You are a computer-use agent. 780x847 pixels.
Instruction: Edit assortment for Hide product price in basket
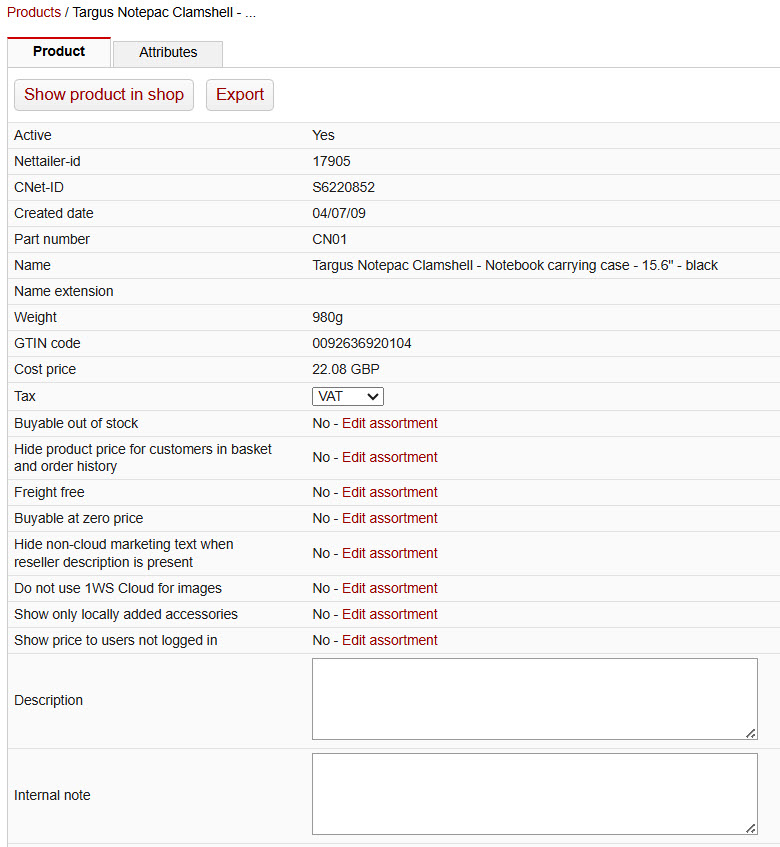[x=389, y=457]
